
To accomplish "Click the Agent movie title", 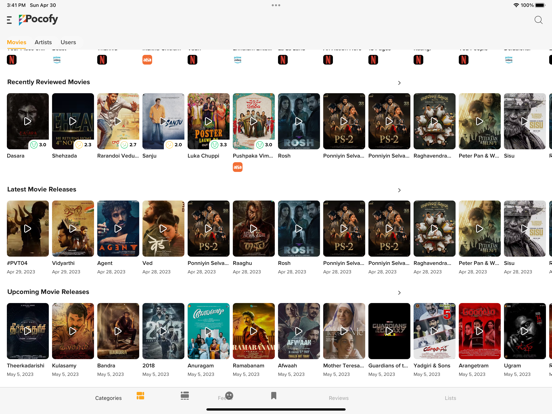I will (x=105, y=263).
